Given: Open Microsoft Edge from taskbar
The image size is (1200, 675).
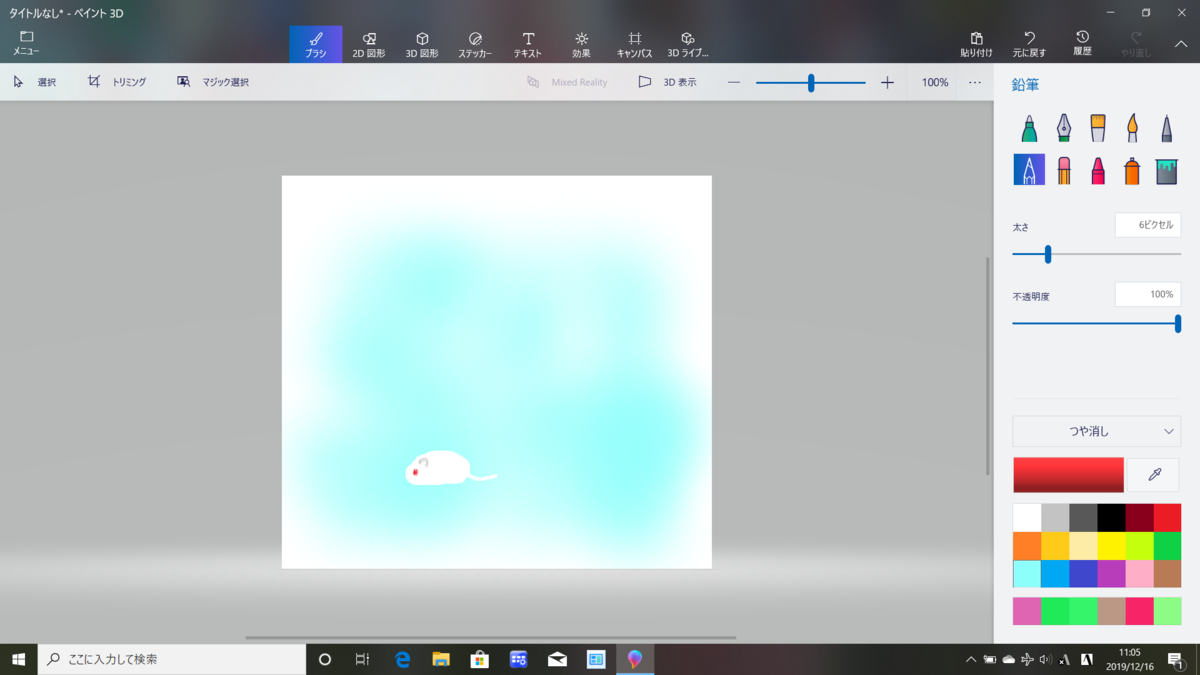Looking at the screenshot, I should (403, 659).
